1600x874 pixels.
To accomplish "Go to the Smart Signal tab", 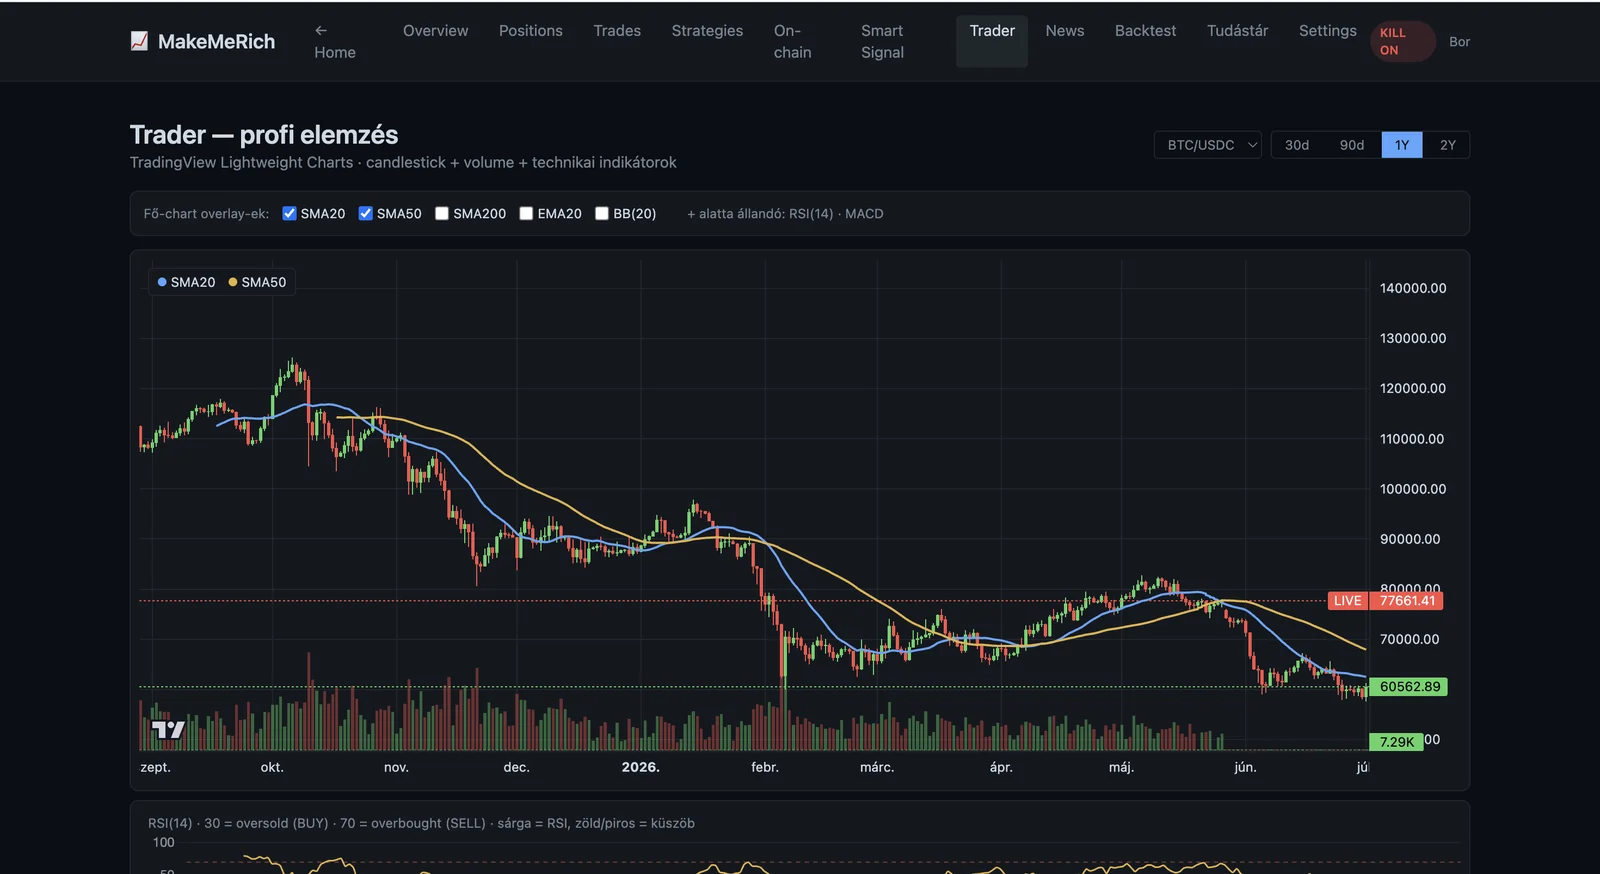I will click(x=883, y=41).
